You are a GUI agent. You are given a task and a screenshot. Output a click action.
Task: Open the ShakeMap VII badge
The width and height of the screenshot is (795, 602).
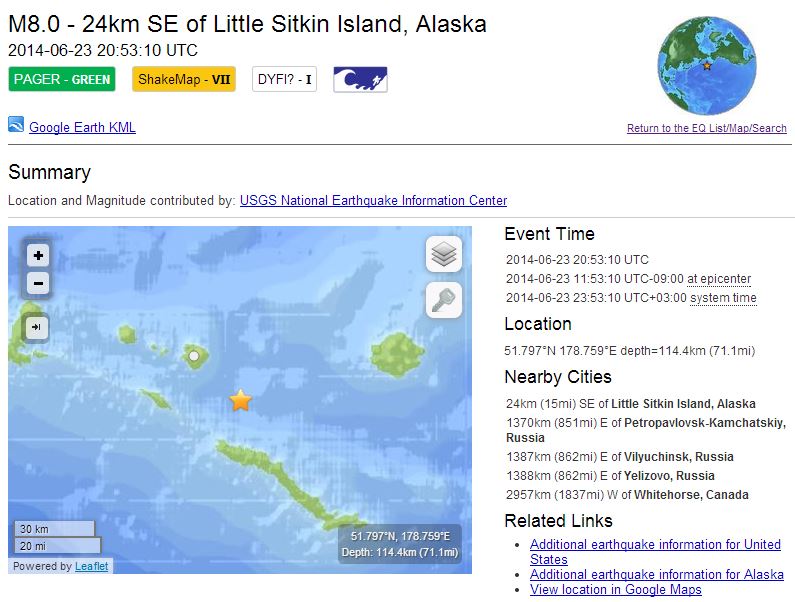(184, 79)
